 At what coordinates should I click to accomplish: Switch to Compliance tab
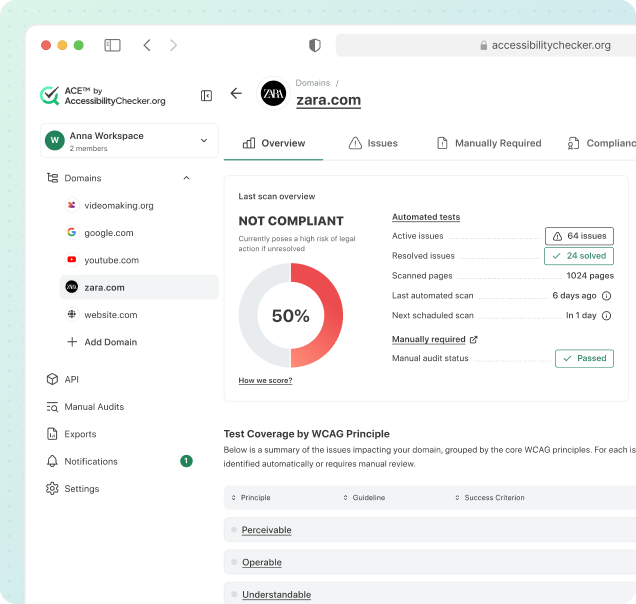(602, 143)
